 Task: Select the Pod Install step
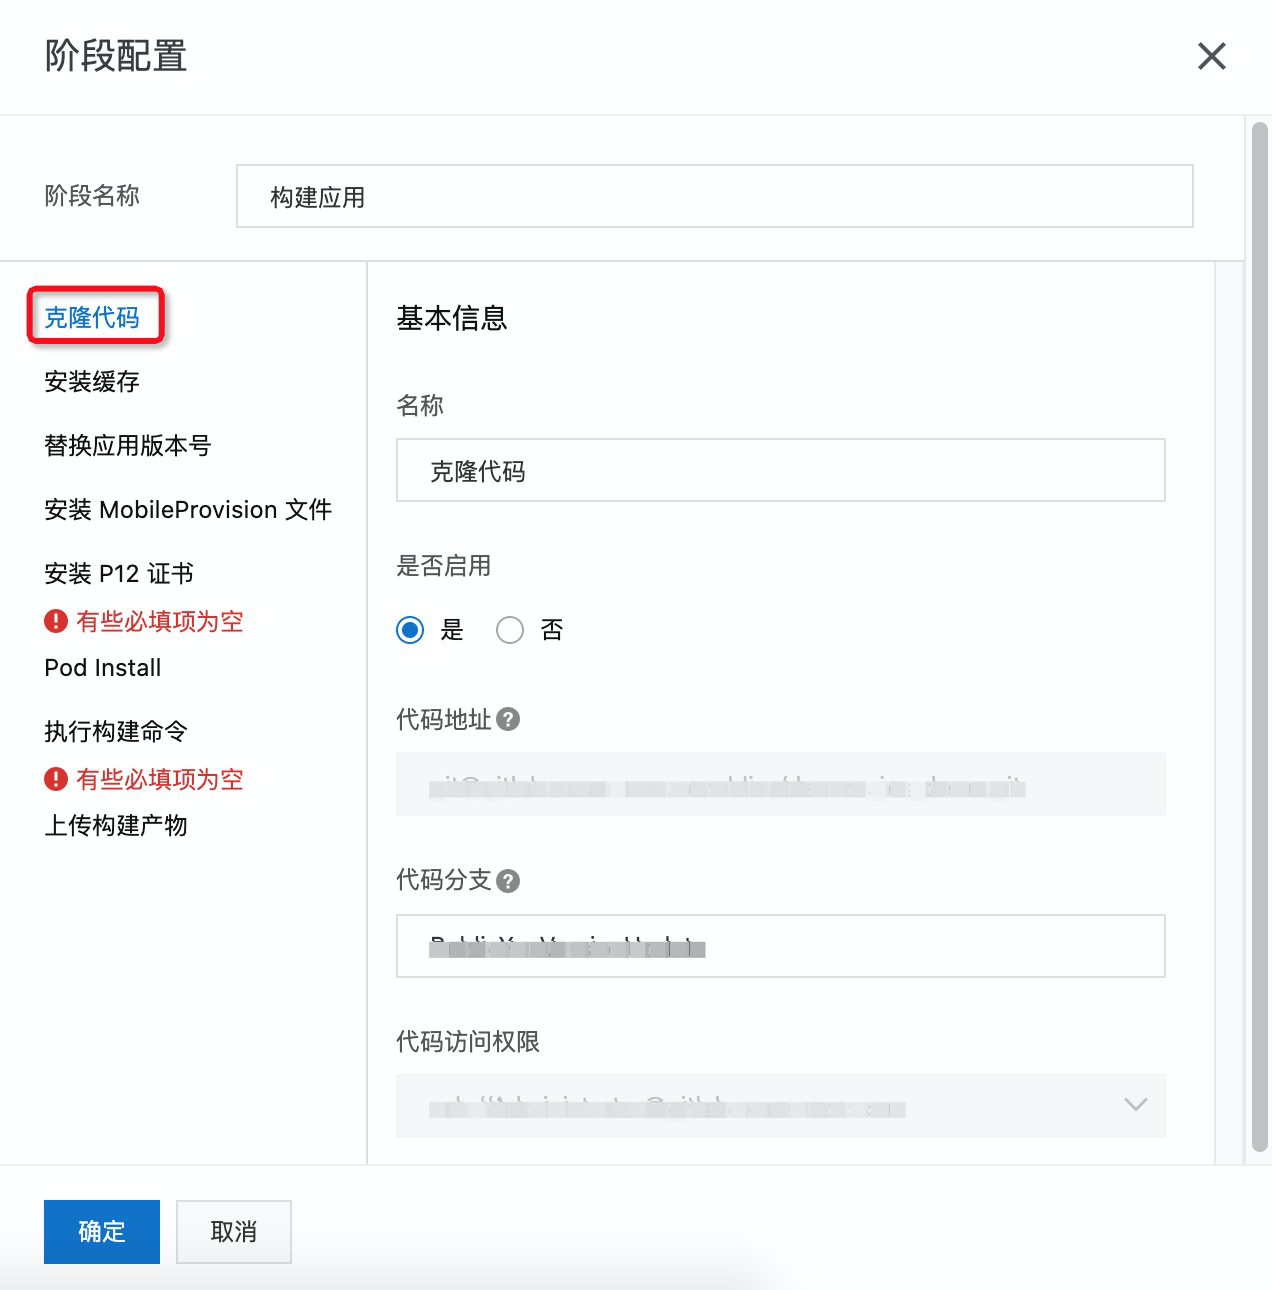tap(103, 667)
